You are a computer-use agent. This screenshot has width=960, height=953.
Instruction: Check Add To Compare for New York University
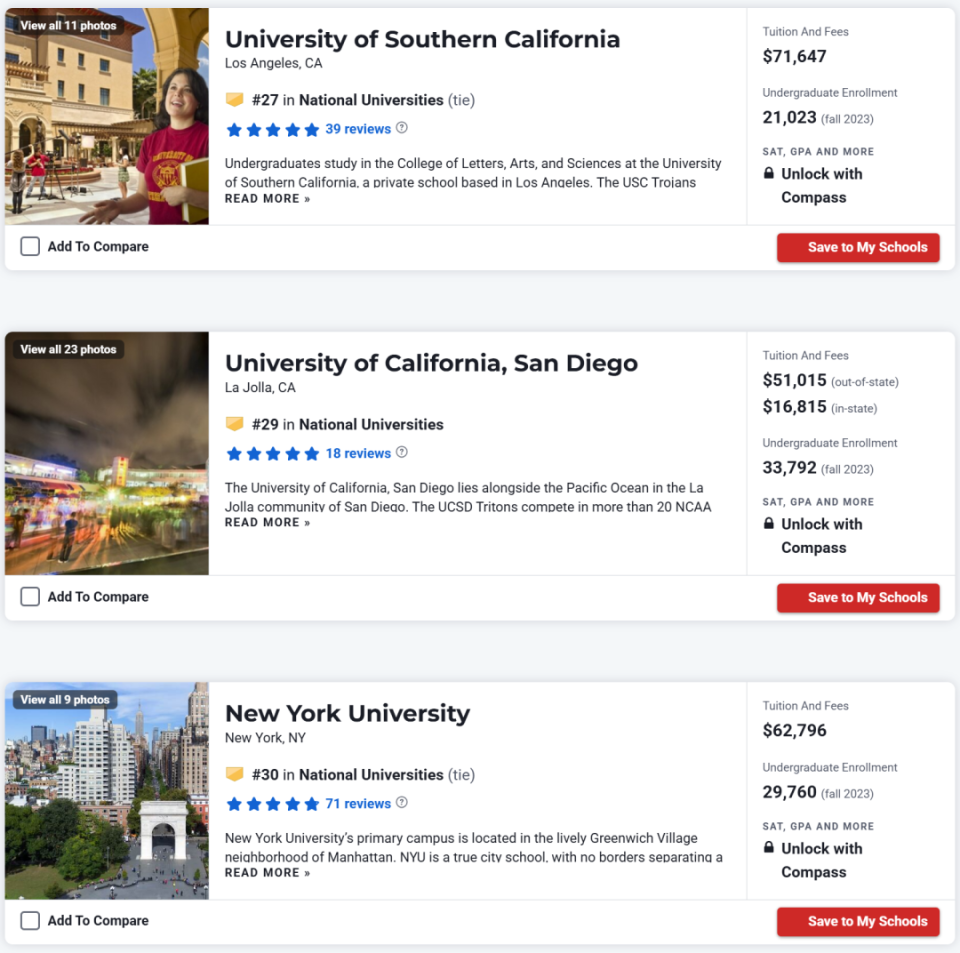[30, 921]
